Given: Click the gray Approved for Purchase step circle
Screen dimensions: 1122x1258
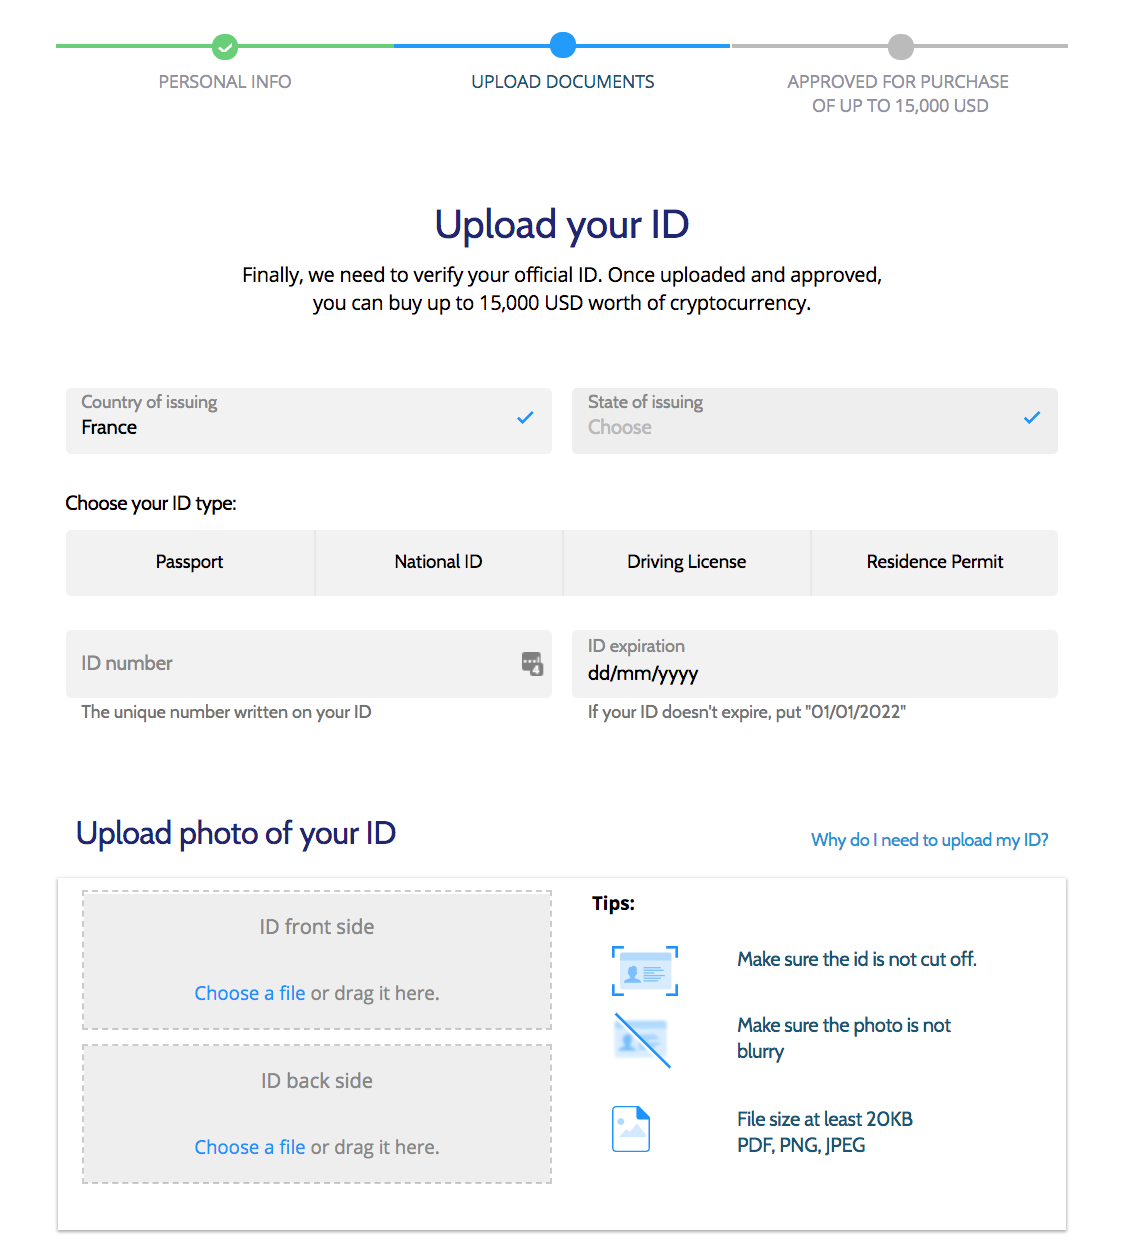Looking at the screenshot, I should point(899,46).
